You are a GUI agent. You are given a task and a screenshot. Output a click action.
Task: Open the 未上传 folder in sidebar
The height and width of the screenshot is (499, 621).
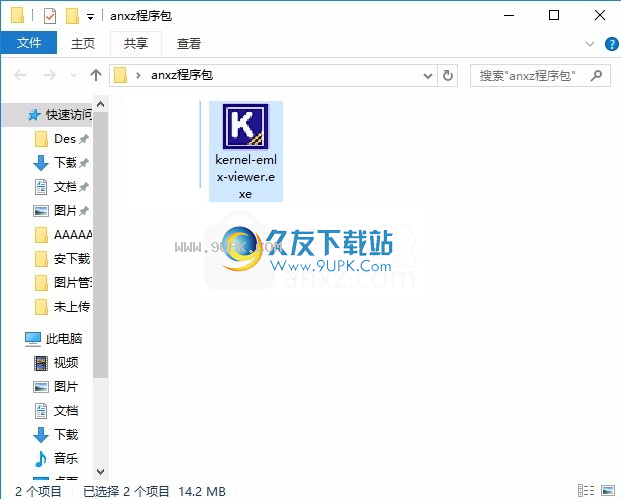tap(63, 307)
